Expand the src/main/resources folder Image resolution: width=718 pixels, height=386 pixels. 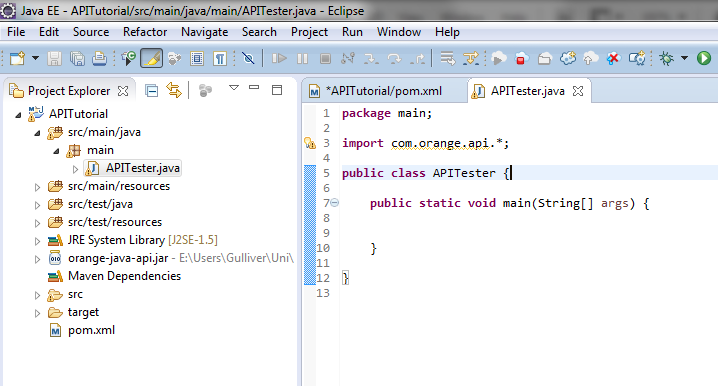point(38,187)
